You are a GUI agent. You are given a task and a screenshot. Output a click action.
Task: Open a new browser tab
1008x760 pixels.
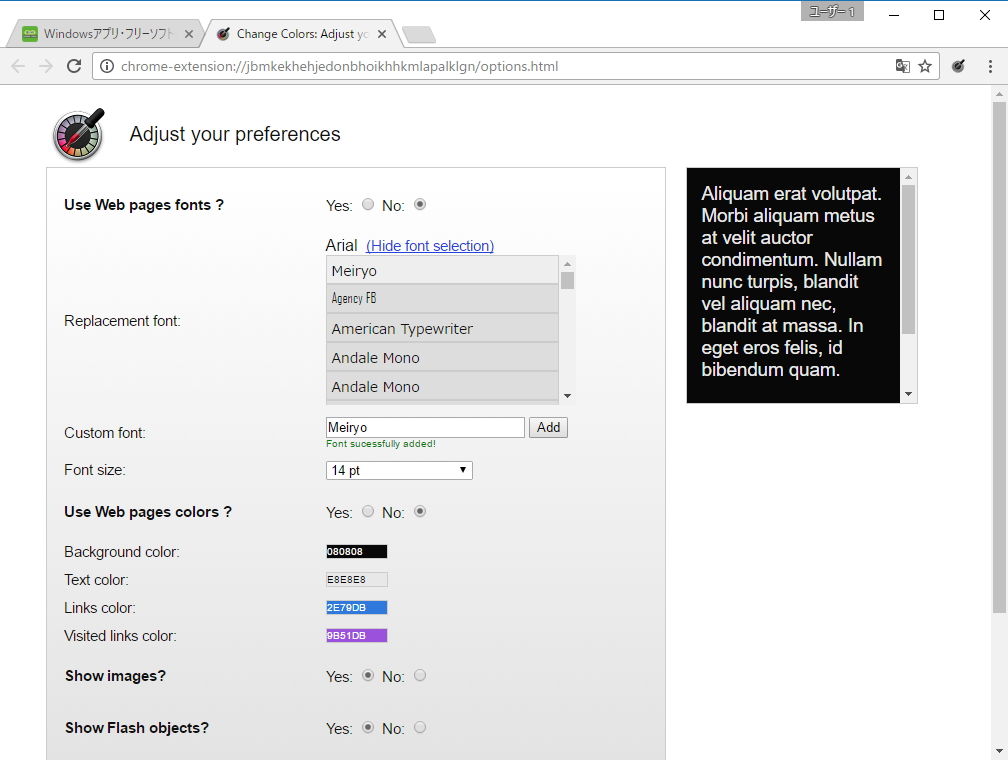coord(419,35)
